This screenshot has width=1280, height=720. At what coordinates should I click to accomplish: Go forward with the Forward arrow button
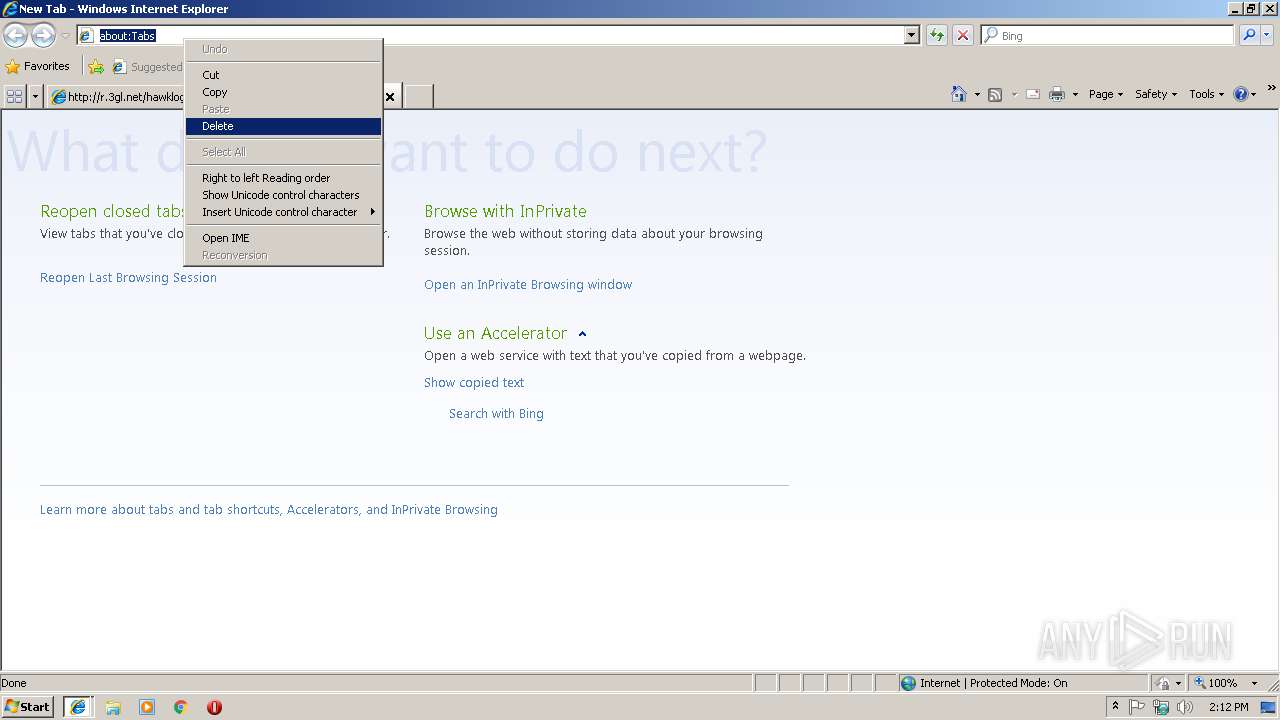43,35
